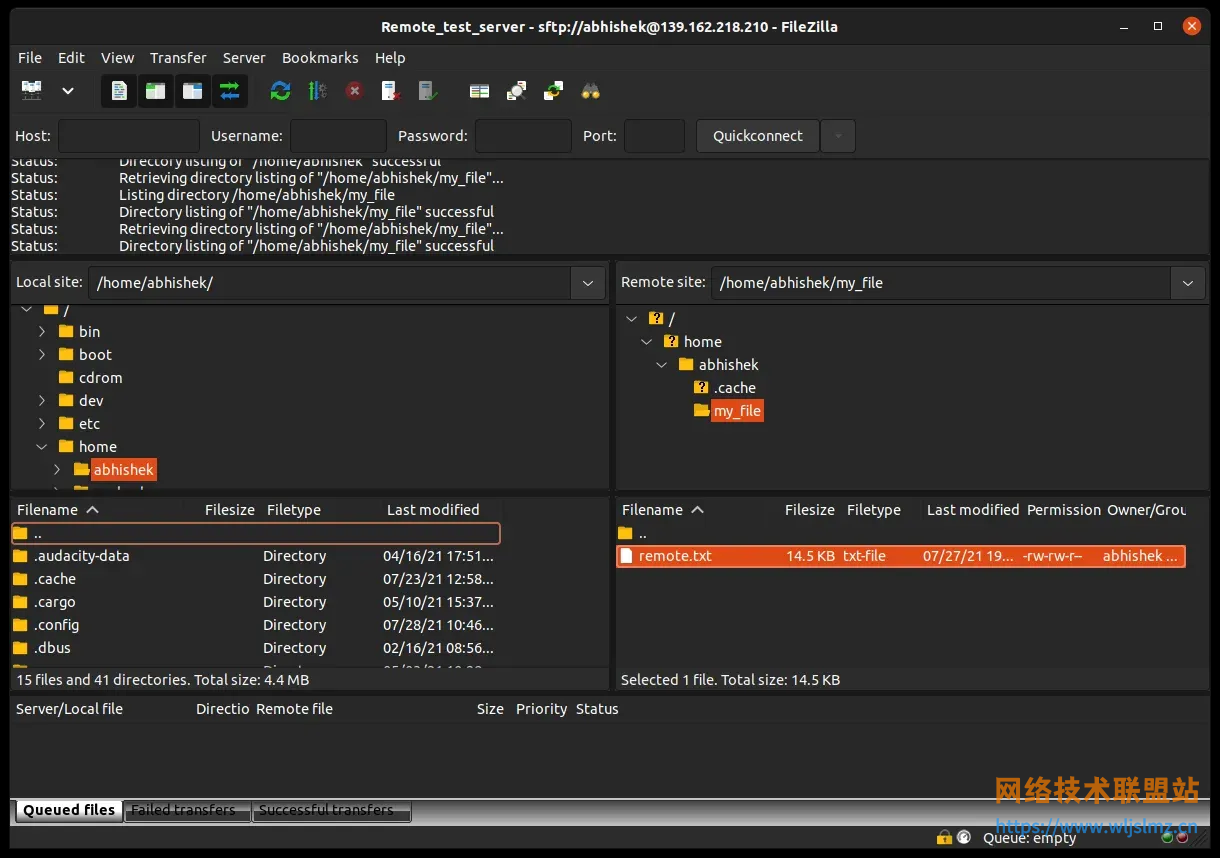
Task: Expand the local dev folder
Action: [42, 400]
